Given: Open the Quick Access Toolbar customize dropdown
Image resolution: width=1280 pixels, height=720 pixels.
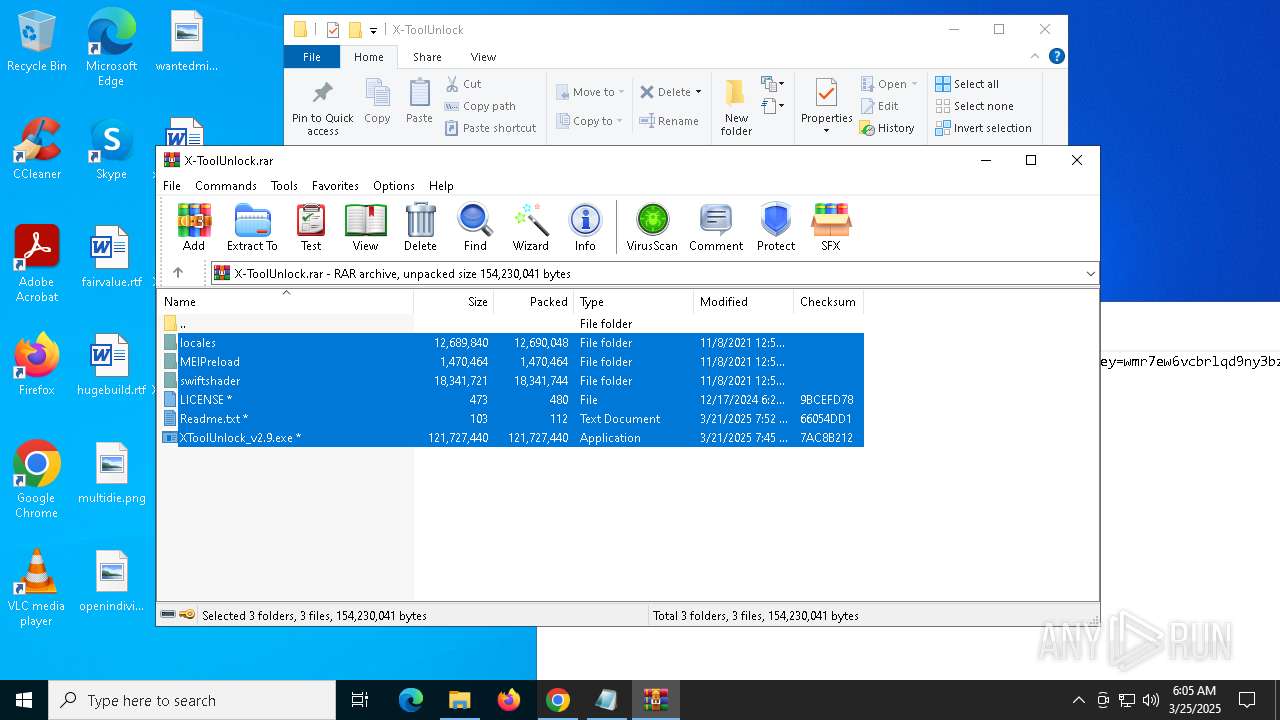Looking at the screenshot, I should click(373, 30).
